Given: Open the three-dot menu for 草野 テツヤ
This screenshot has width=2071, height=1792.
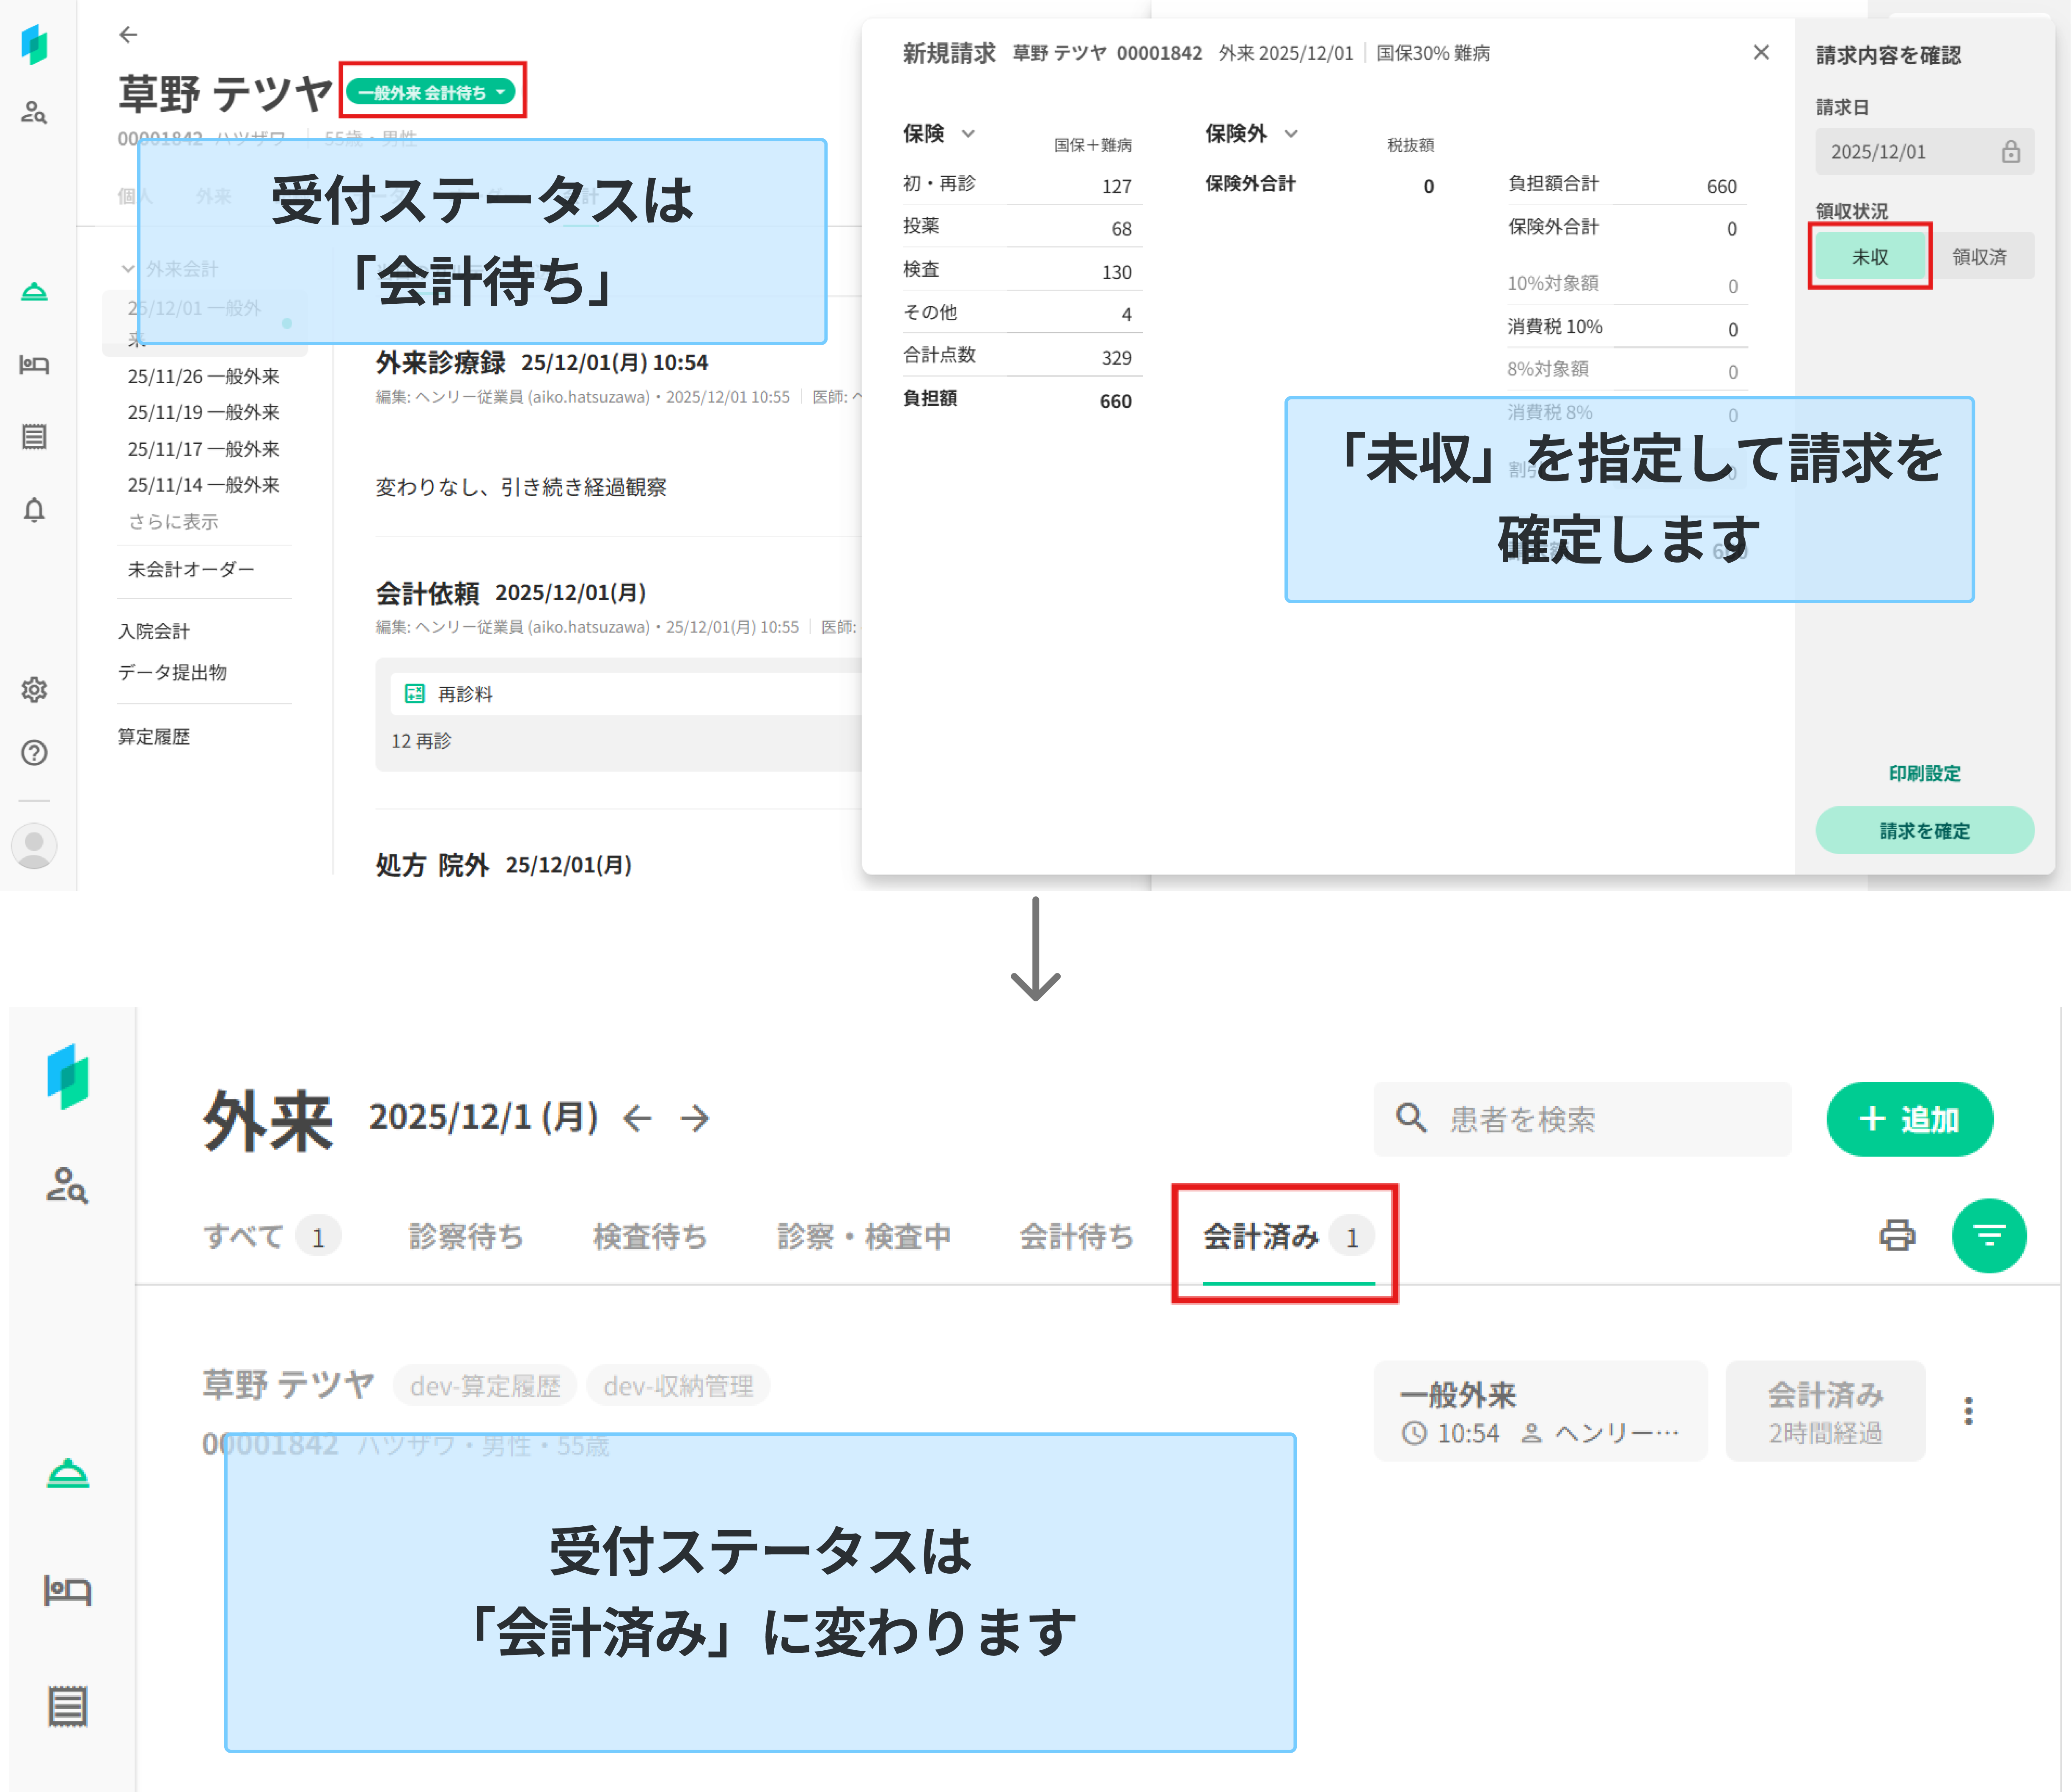Looking at the screenshot, I should 1968,1410.
